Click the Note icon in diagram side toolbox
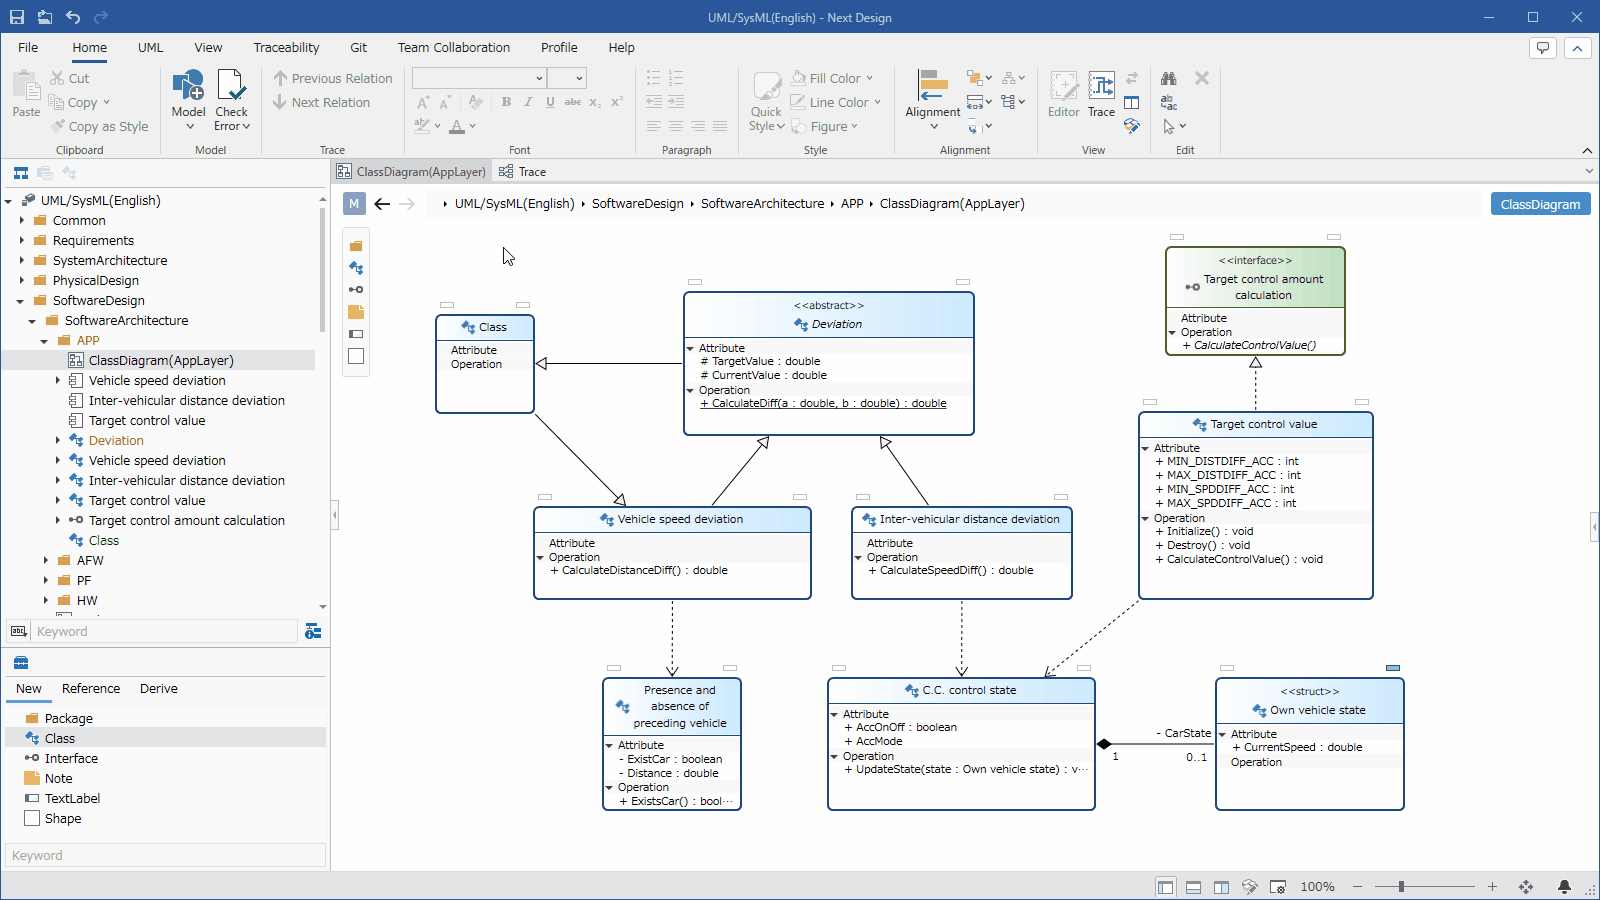 [x=356, y=312]
